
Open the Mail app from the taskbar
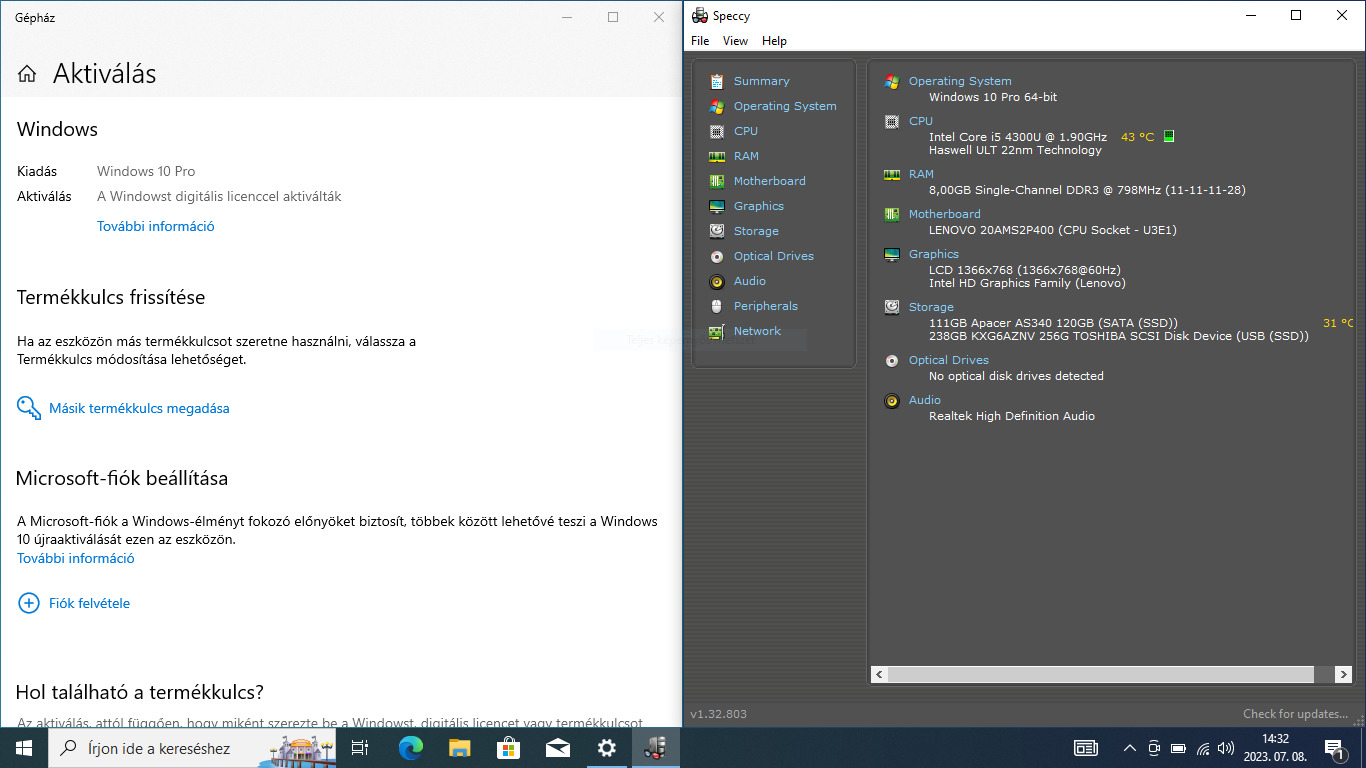(x=557, y=747)
